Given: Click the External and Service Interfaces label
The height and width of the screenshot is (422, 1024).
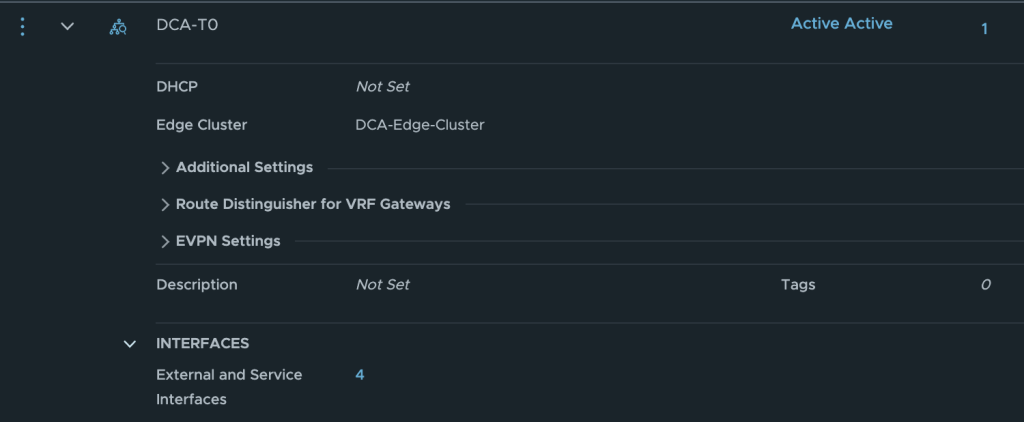Looking at the screenshot, I should pos(229,387).
